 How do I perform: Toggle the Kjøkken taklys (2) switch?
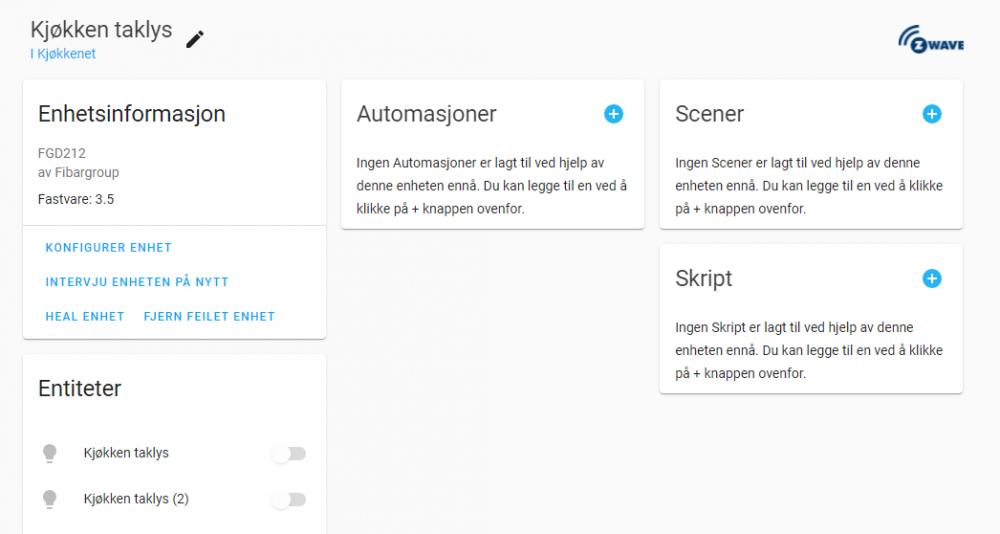[289, 499]
